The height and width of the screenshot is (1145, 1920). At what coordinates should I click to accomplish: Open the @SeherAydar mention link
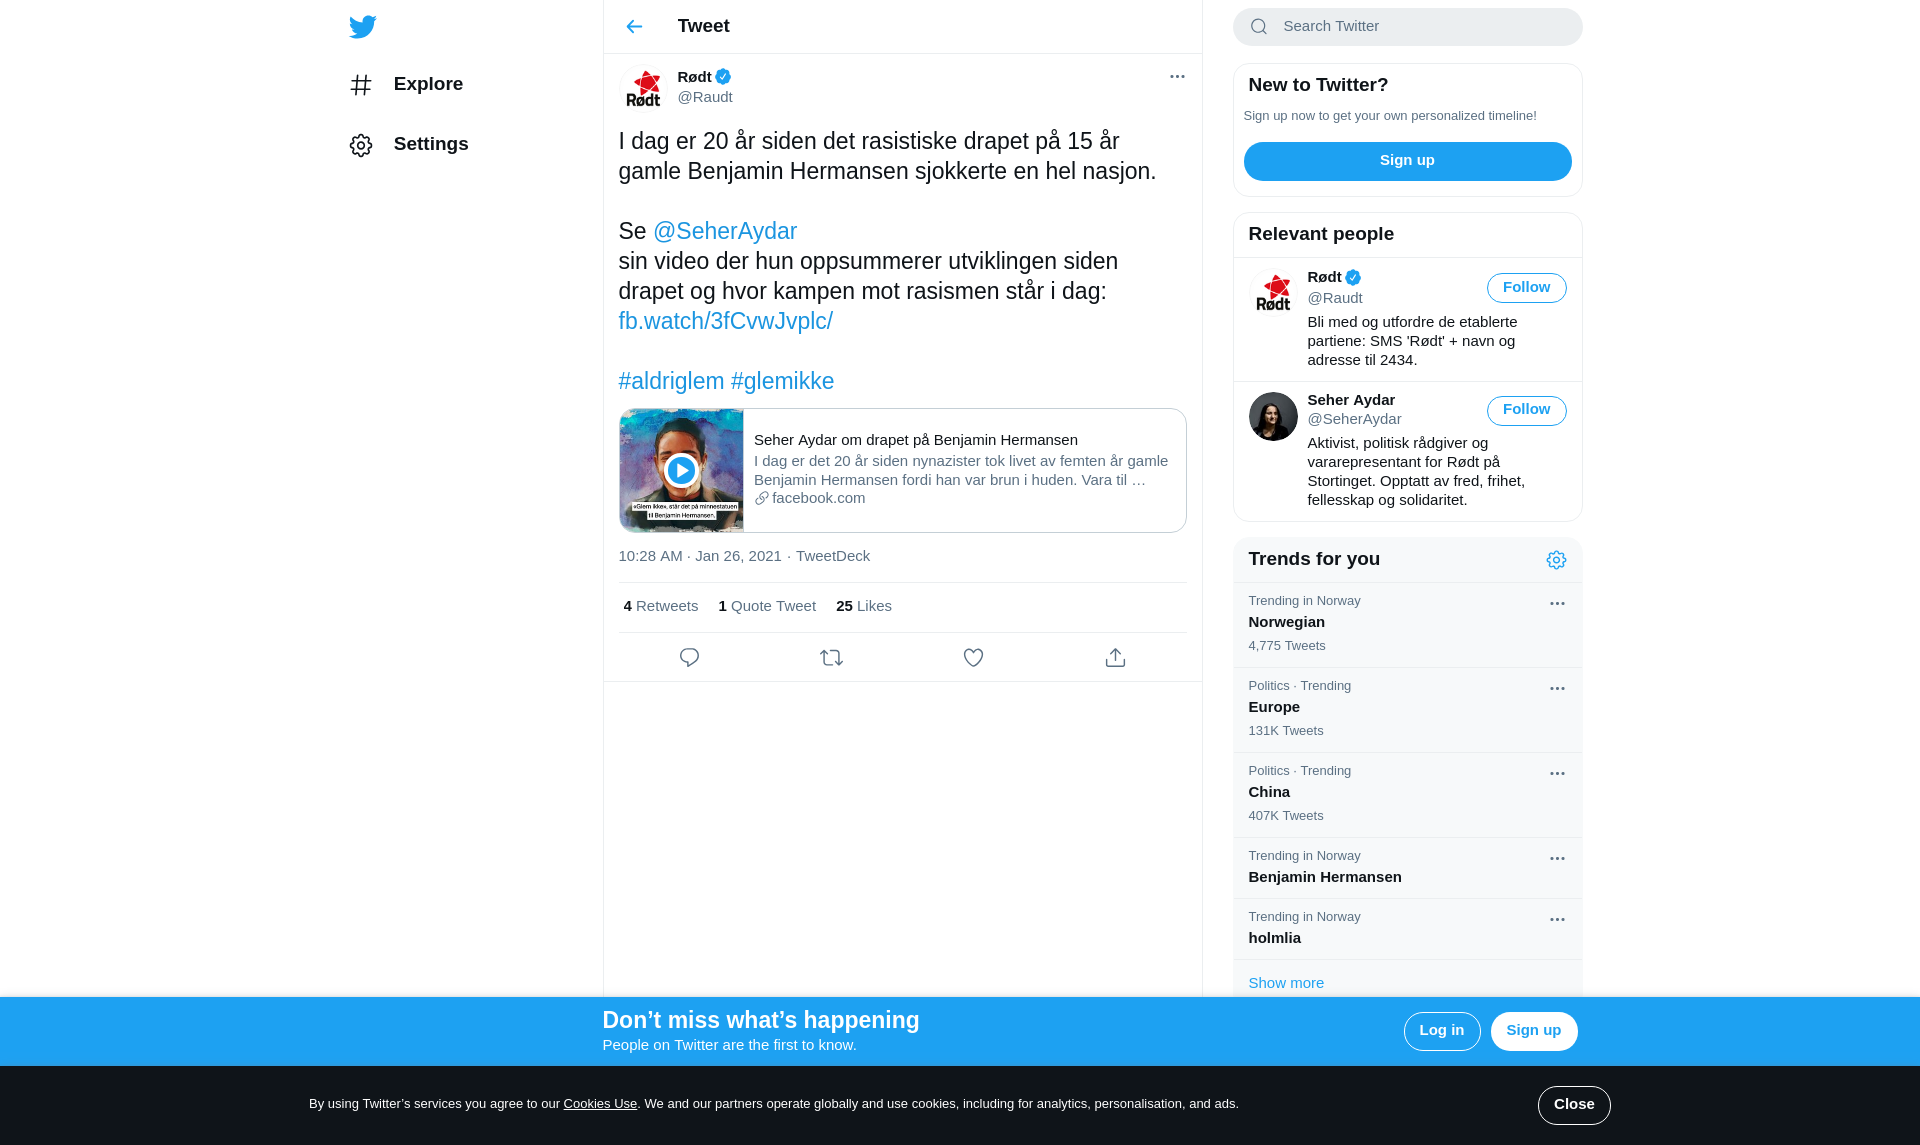pyautogui.click(x=725, y=232)
